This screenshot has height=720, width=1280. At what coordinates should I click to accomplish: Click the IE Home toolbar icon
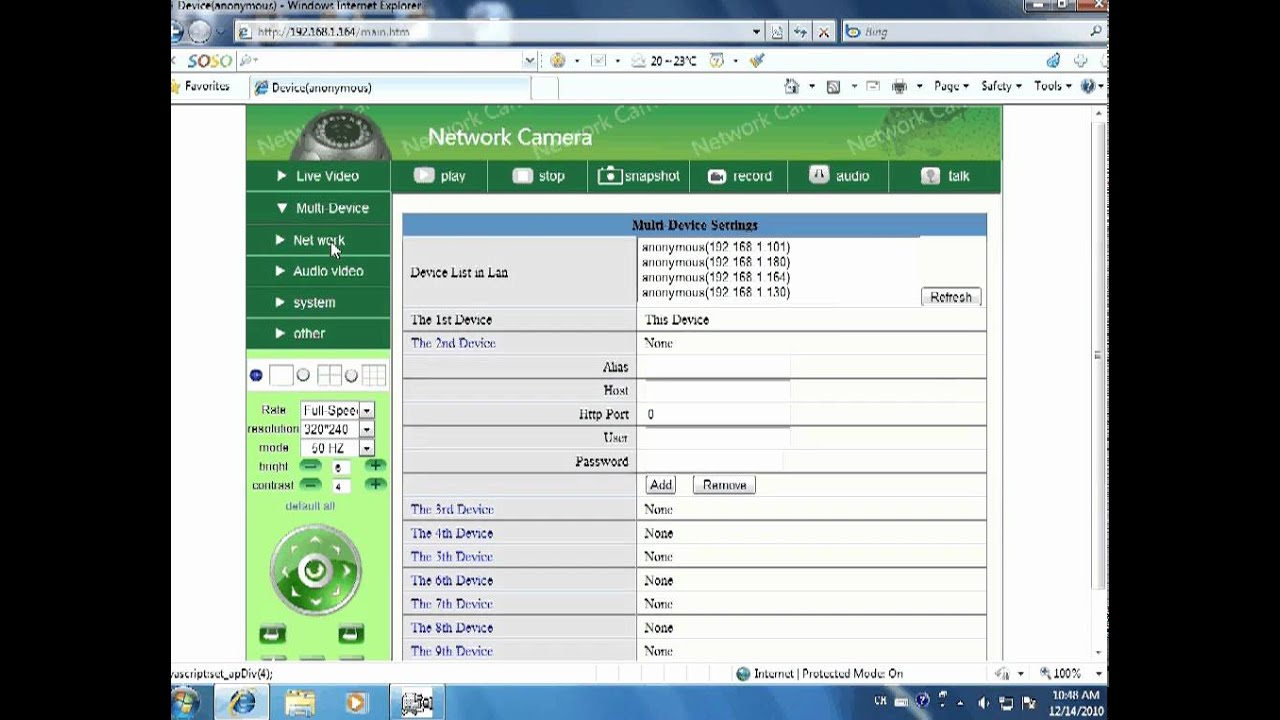tap(792, 86)
